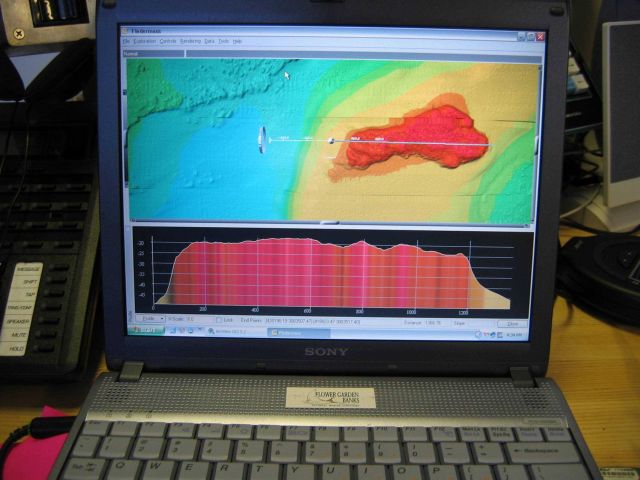
Task: Click the sphere marker on profile line
Action: (x=331, y=141)
